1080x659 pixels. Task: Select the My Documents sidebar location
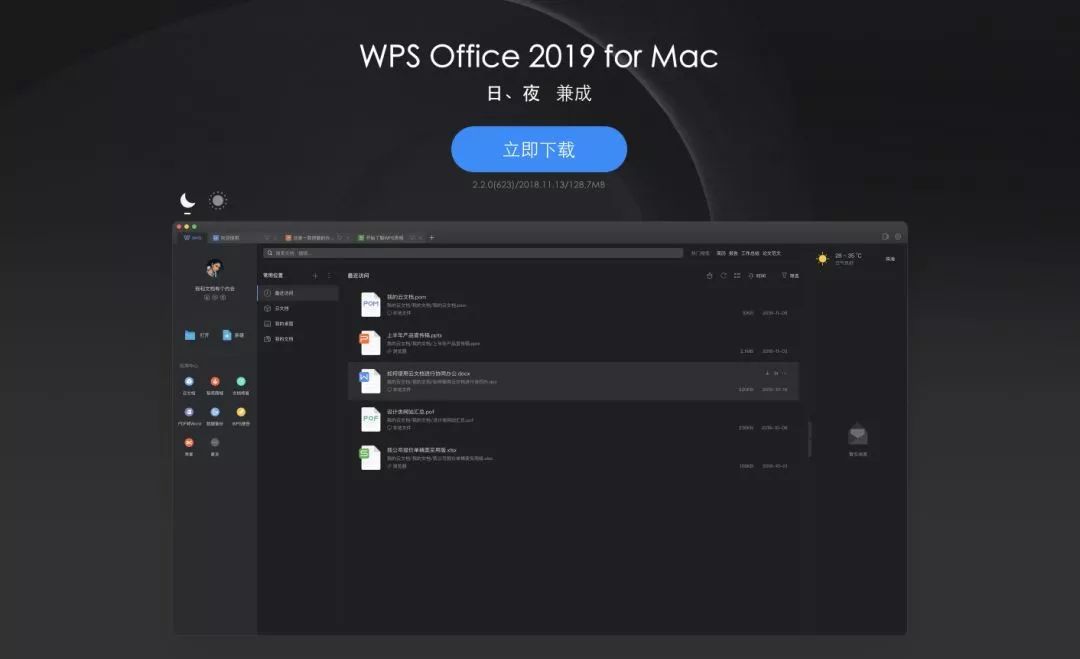[x=298, y=339]
